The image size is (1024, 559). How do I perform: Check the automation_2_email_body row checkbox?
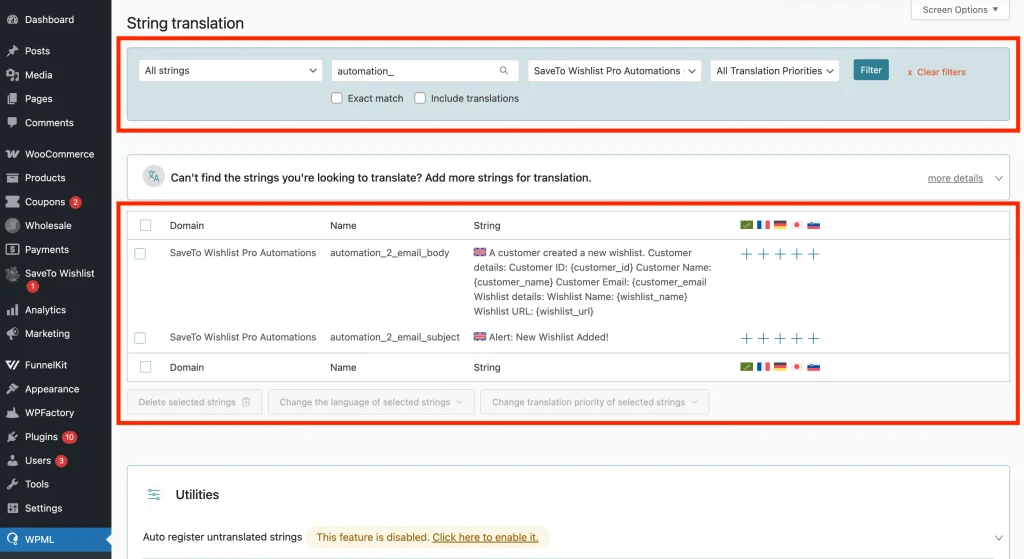coord(140,253)
